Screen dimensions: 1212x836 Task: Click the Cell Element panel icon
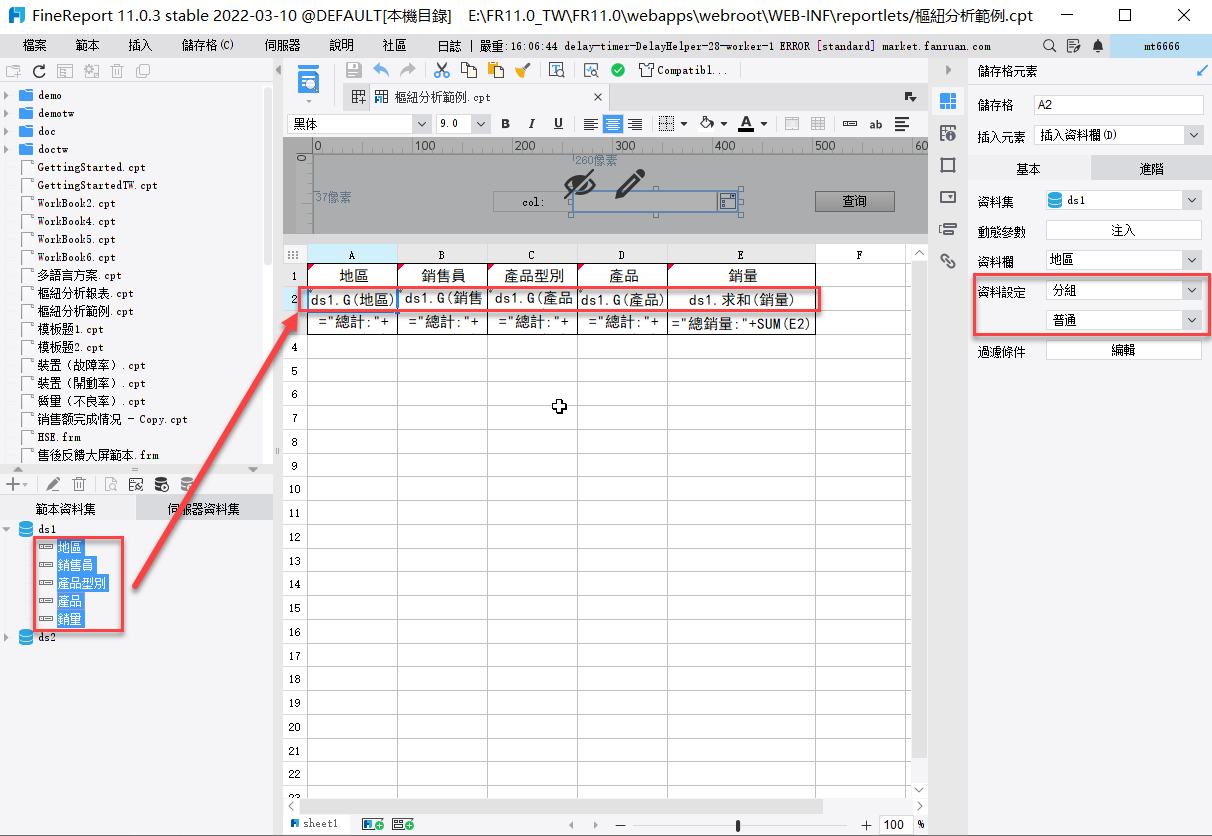click(948, 100)
